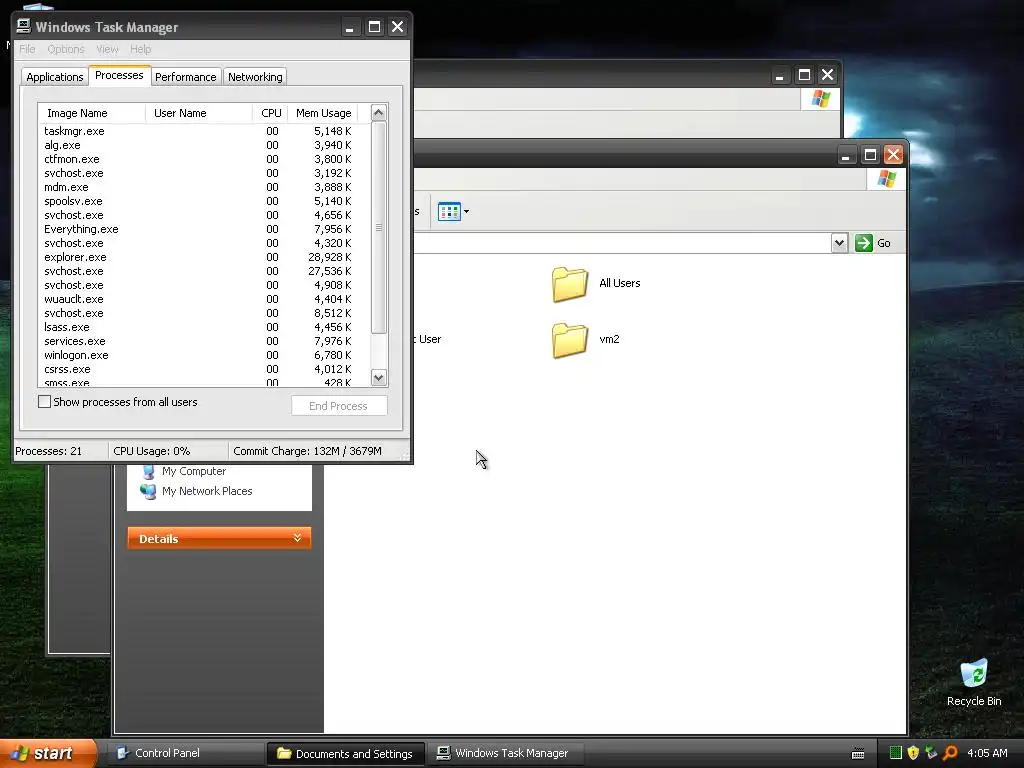The image size is (1024, 768).
Task: Switch to Control Panel taskbar button
Action: [x=185, y=753]
